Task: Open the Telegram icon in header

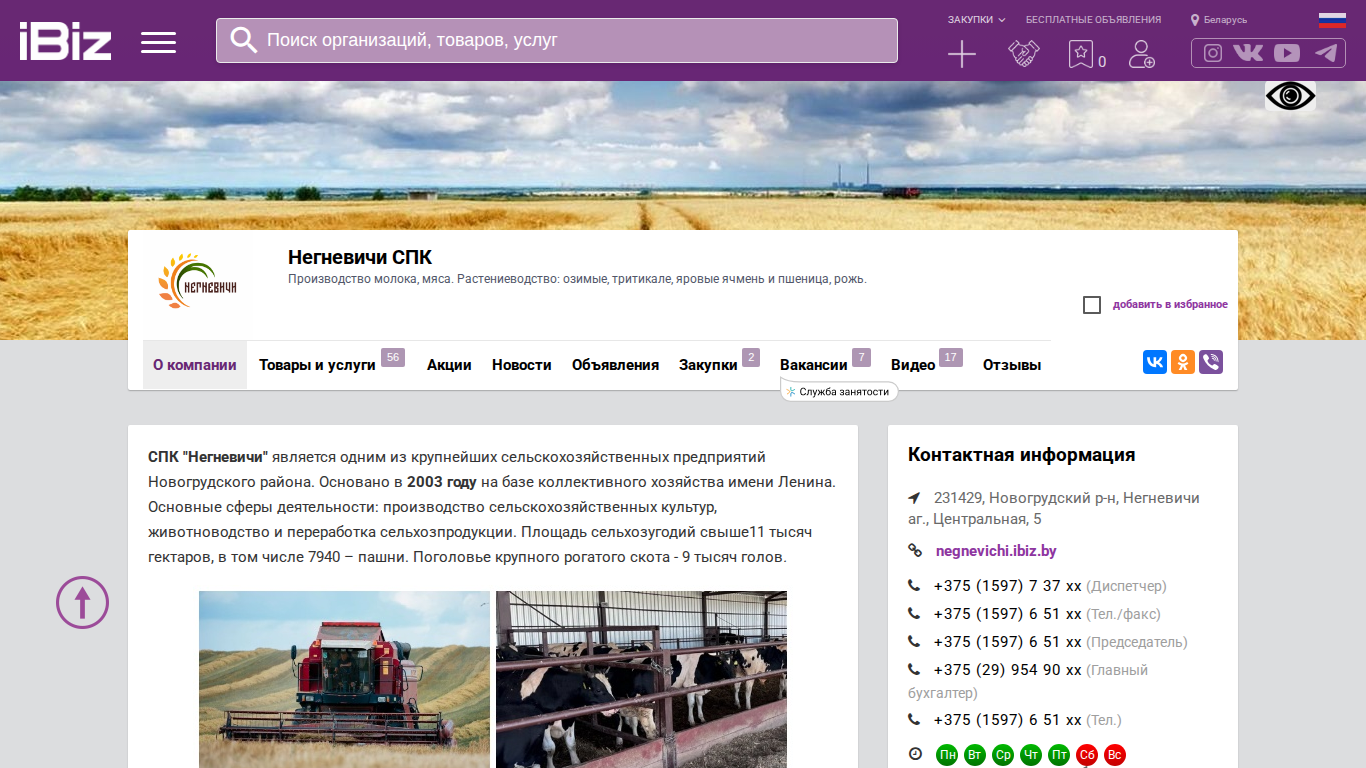Action: point(1326,53)
